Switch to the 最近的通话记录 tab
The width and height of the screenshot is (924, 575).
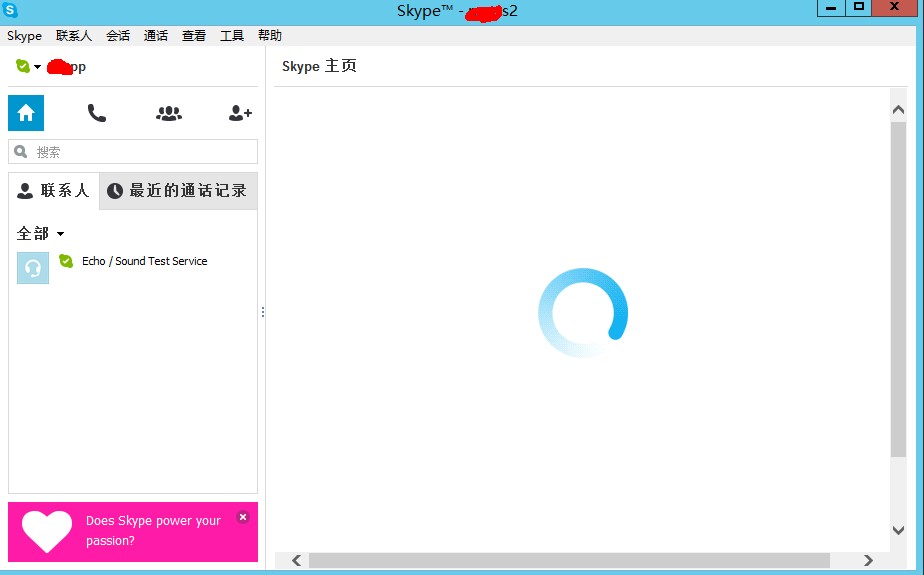coord(178,190)
